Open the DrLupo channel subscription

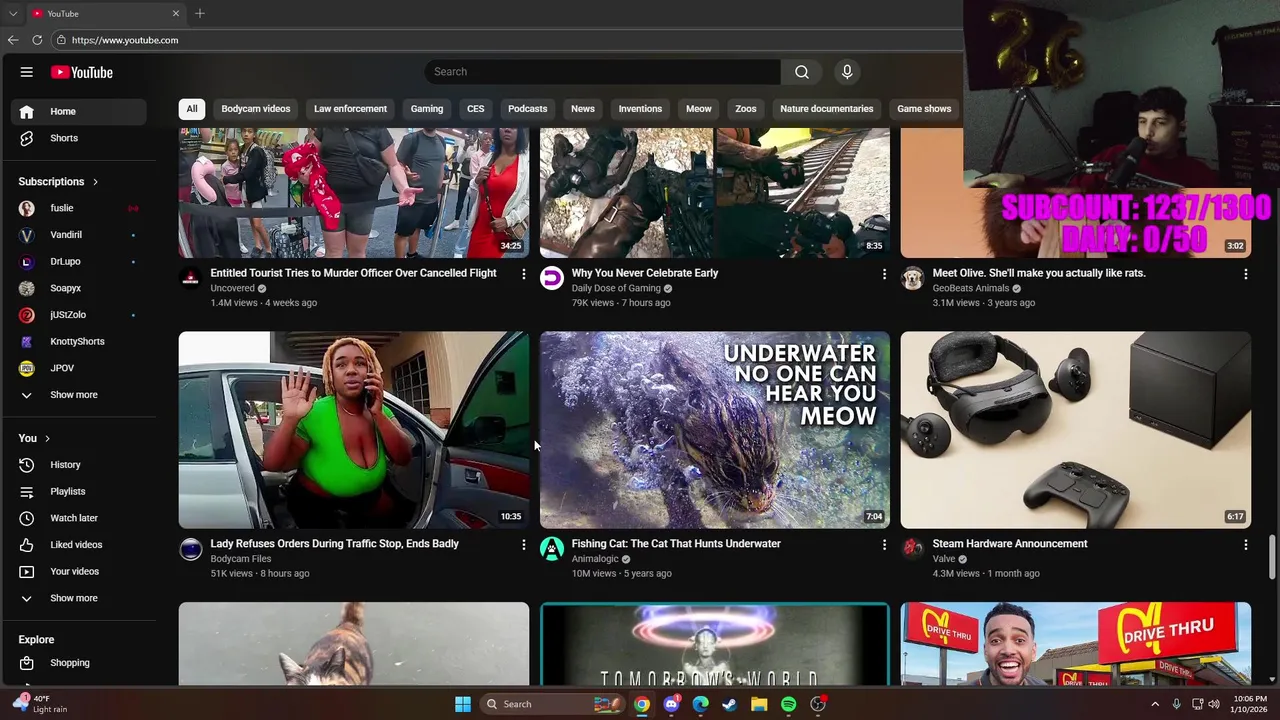pyautogui.click(x=78, y=261)
